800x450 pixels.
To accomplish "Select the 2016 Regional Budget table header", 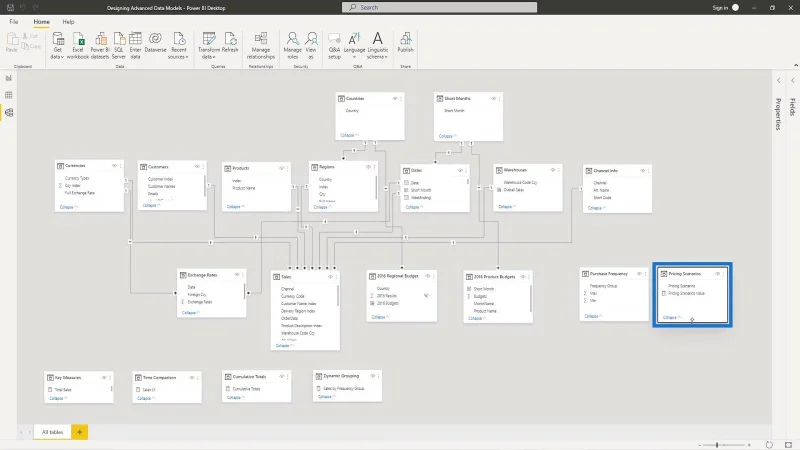I will [x=402, y=276].
